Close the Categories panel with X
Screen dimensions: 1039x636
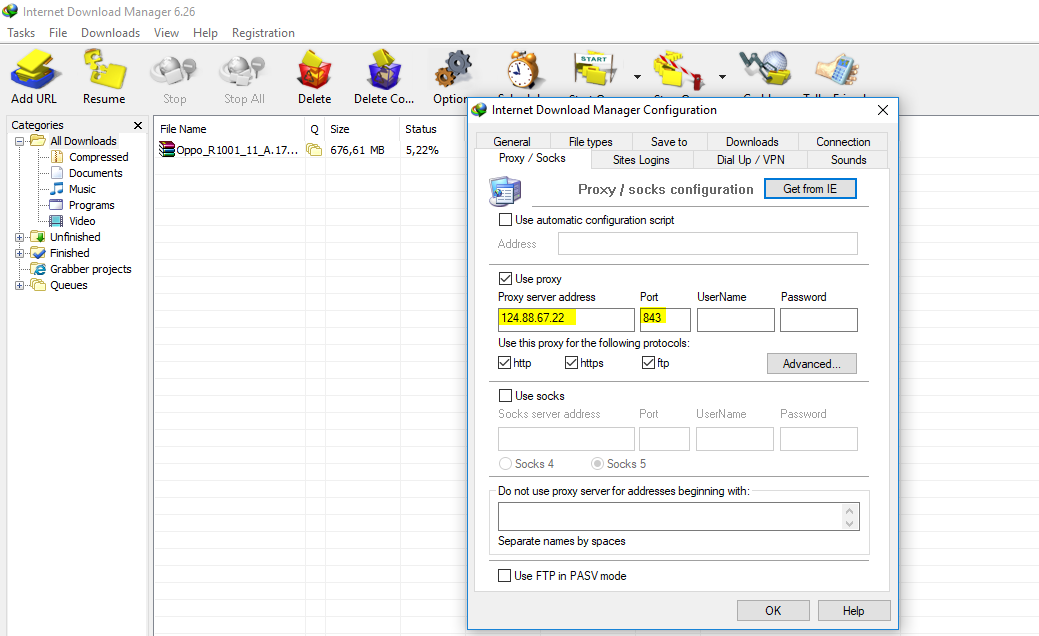(138, 125)
